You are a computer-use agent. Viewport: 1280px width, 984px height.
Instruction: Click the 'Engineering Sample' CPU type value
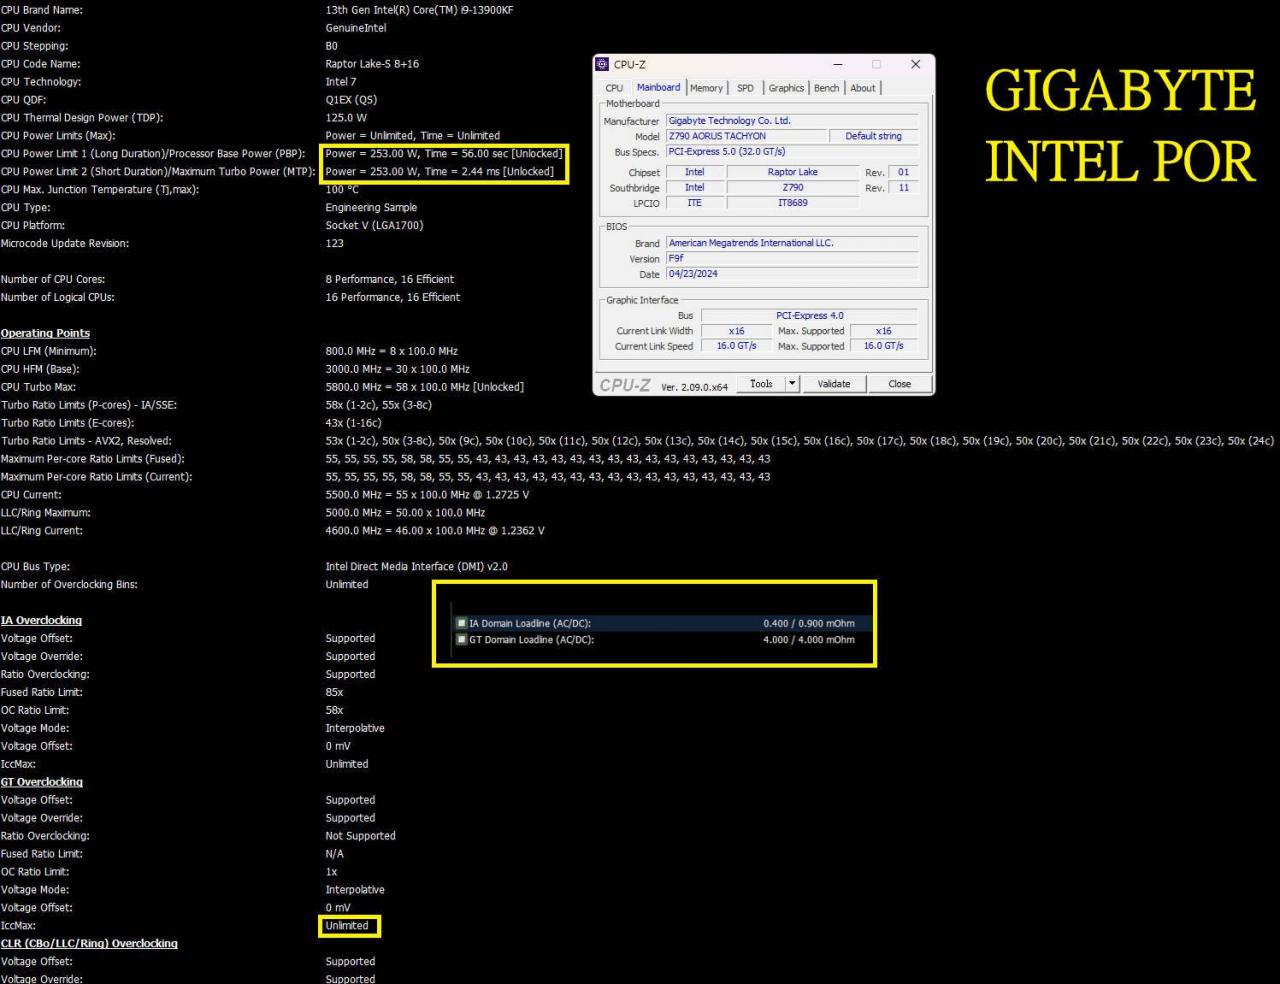(371, 208)
